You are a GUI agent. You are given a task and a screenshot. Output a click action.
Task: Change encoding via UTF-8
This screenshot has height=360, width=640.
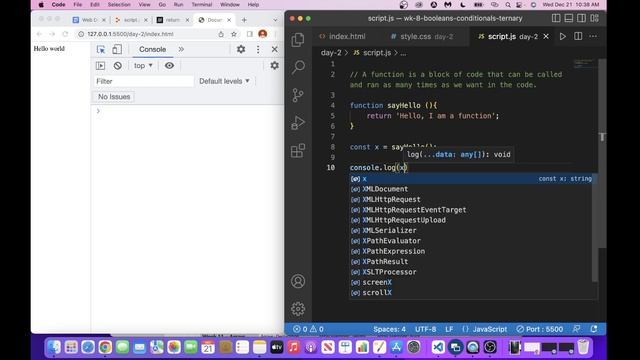[425, 329]
